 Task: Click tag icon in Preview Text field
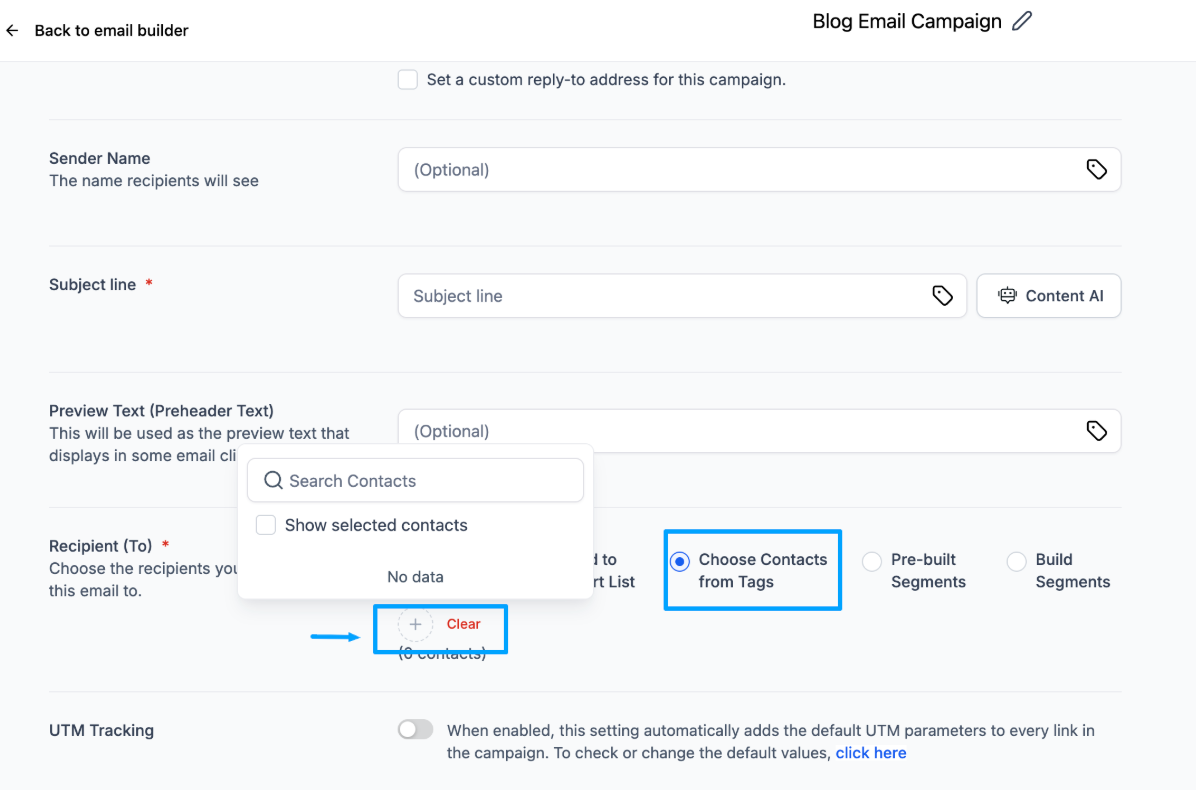point(1096,431)
